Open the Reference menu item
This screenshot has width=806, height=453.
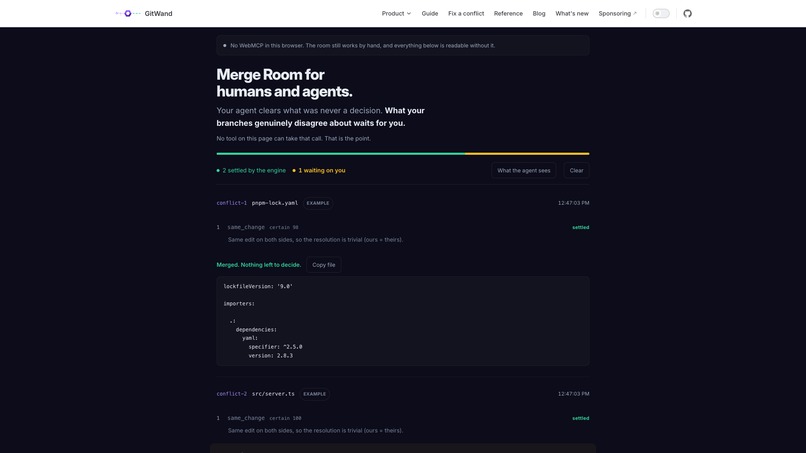point(508,13)
